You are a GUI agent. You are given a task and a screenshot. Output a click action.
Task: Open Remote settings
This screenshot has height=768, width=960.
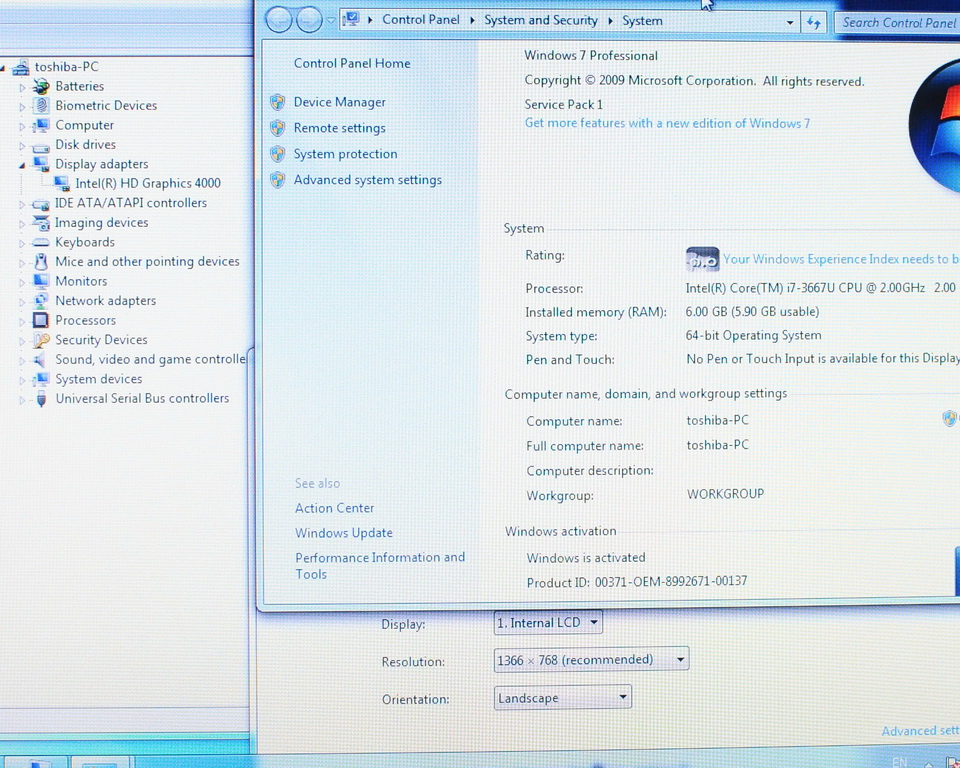click(340, 128)
